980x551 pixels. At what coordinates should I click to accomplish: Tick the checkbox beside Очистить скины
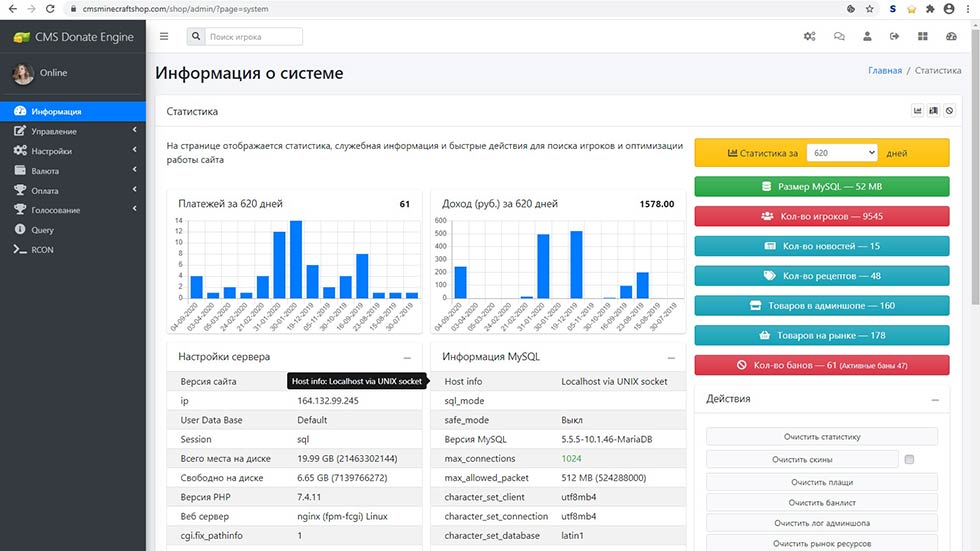click(909, 460)
